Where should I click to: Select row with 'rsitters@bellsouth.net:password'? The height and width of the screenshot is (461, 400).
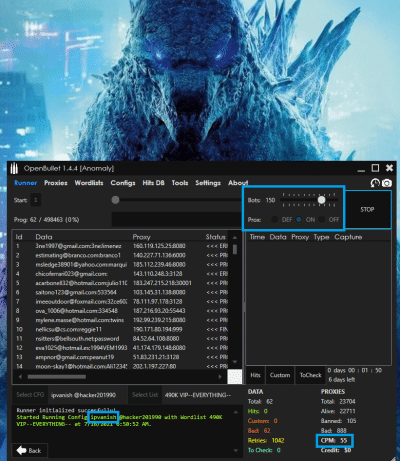(x=121, y=339)
